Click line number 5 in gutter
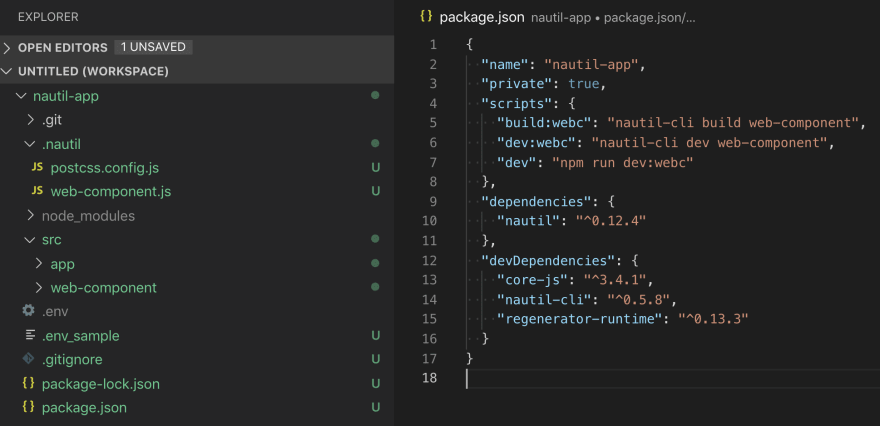The image size is (880, 426). [x=433, y=123]
